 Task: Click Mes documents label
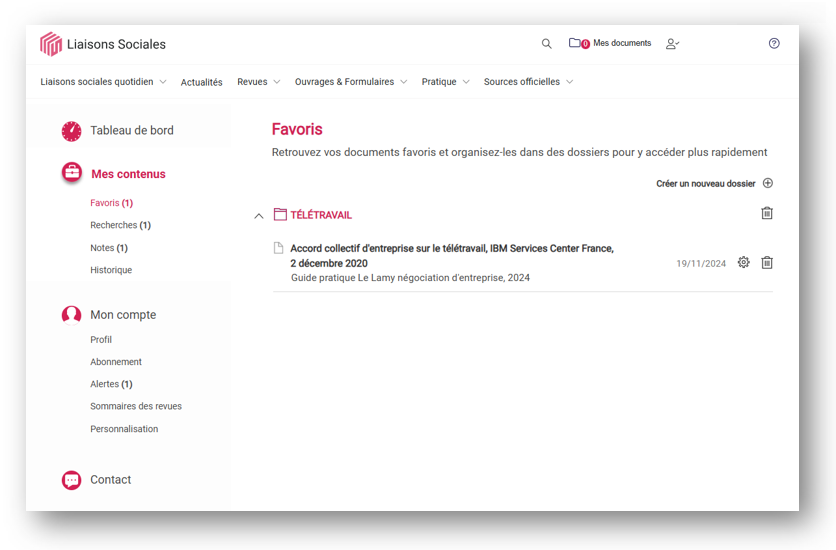pyautogui.click(x=622, y=43)
